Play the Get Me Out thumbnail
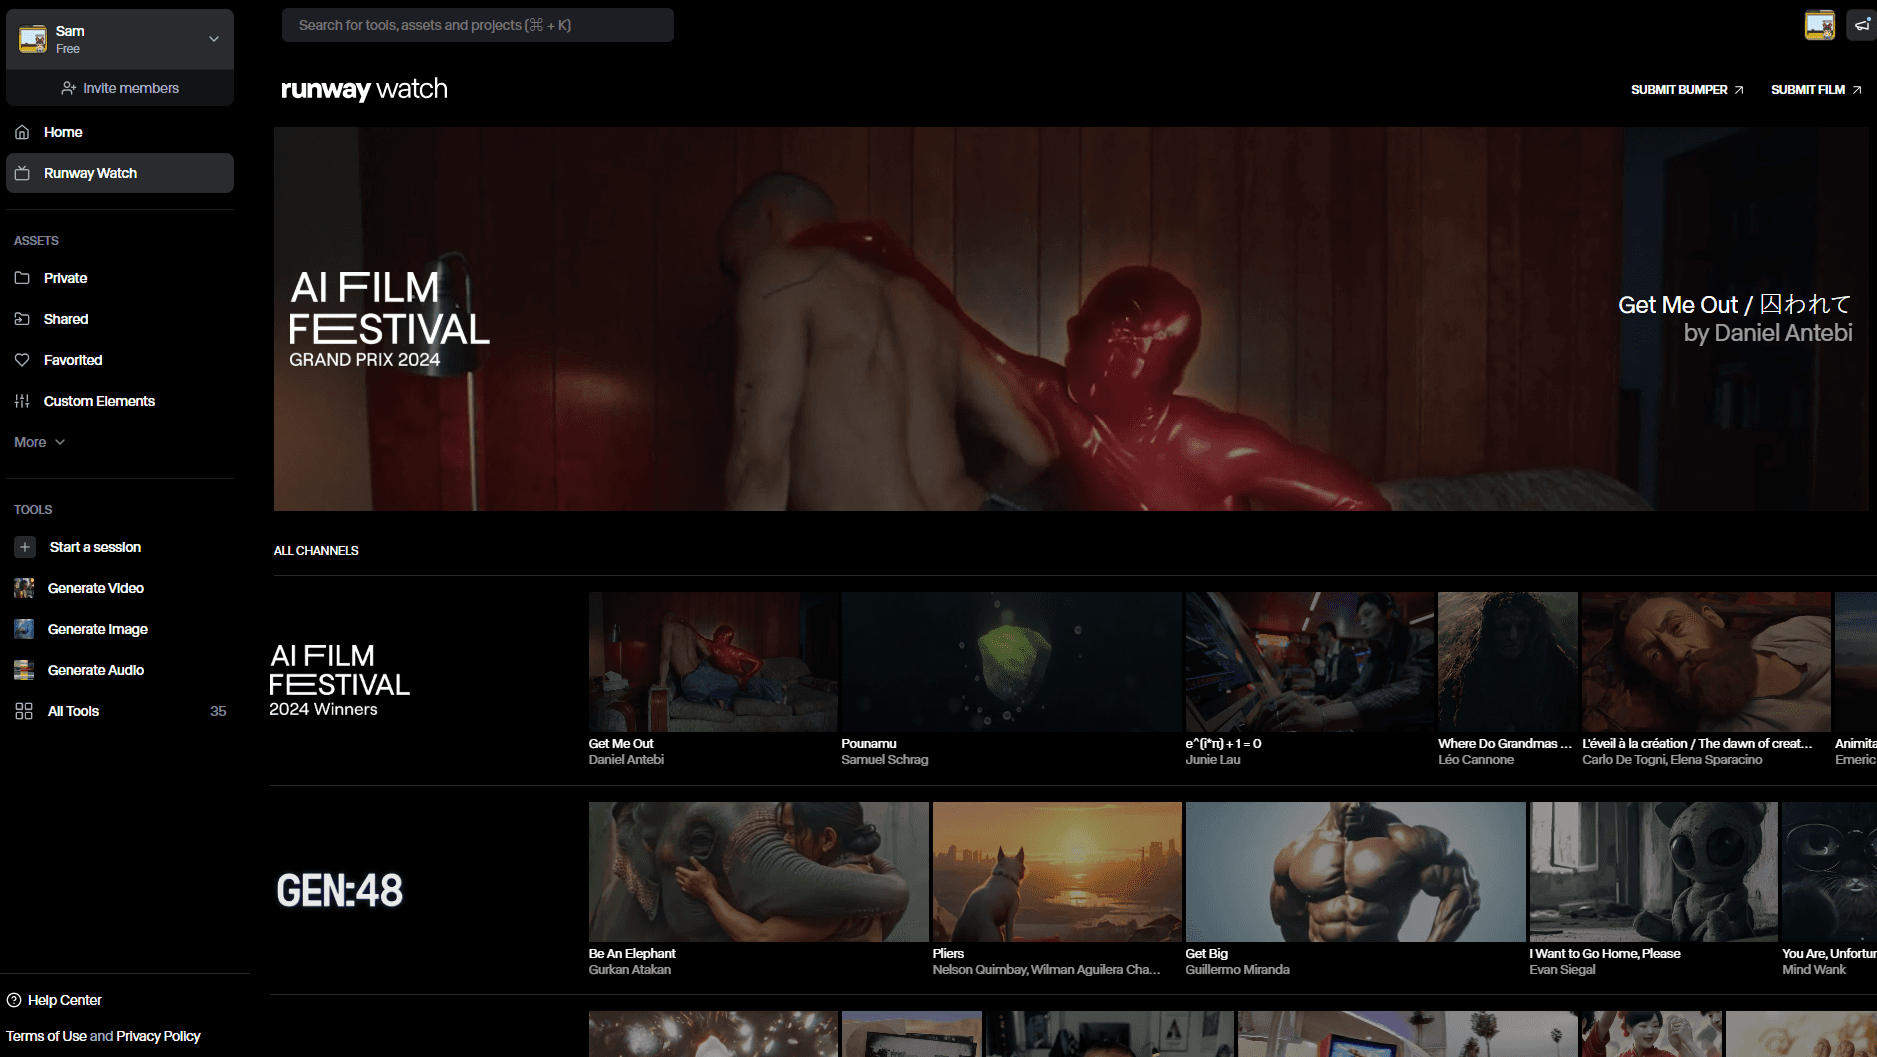Viewport: 1877px width, 1057px height. pos(713,662)
